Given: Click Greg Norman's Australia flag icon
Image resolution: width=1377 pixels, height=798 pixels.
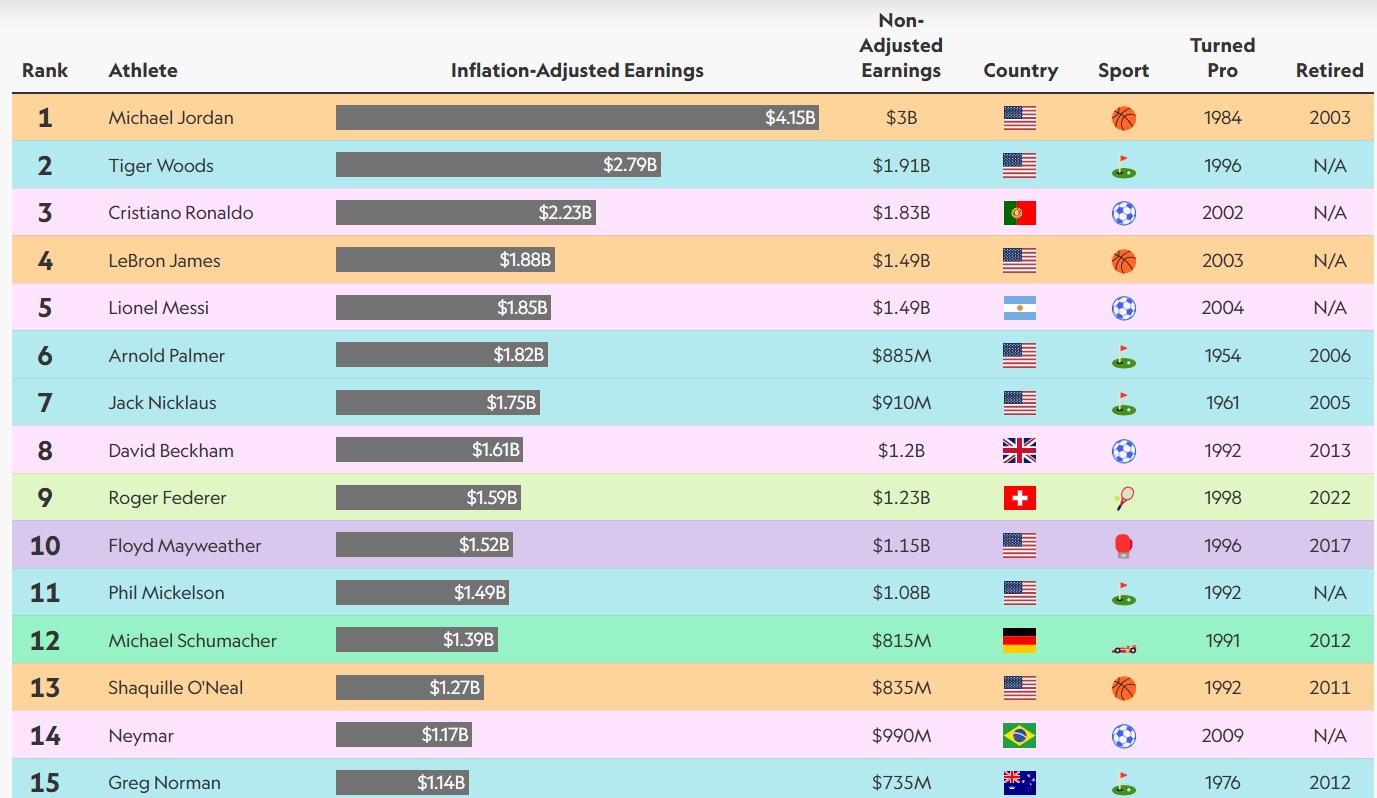Looking at the screenshot, I should [1019, 783].
